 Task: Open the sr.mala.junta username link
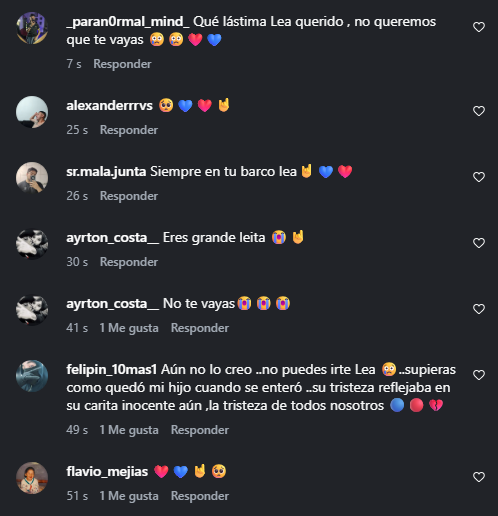(106, 172)
